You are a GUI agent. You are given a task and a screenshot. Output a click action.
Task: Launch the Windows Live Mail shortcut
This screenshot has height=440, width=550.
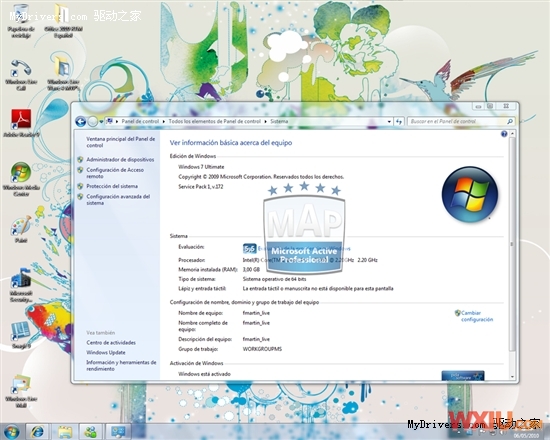point(21,391)
